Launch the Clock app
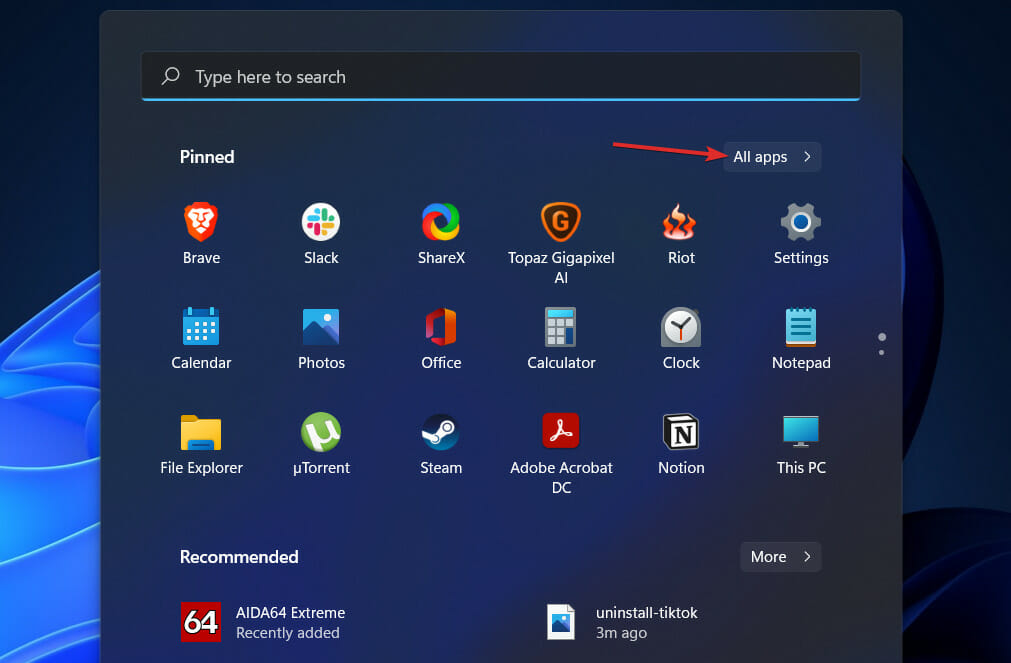Viewport: 1011px width, 663px height. click(x=681, y=339)
